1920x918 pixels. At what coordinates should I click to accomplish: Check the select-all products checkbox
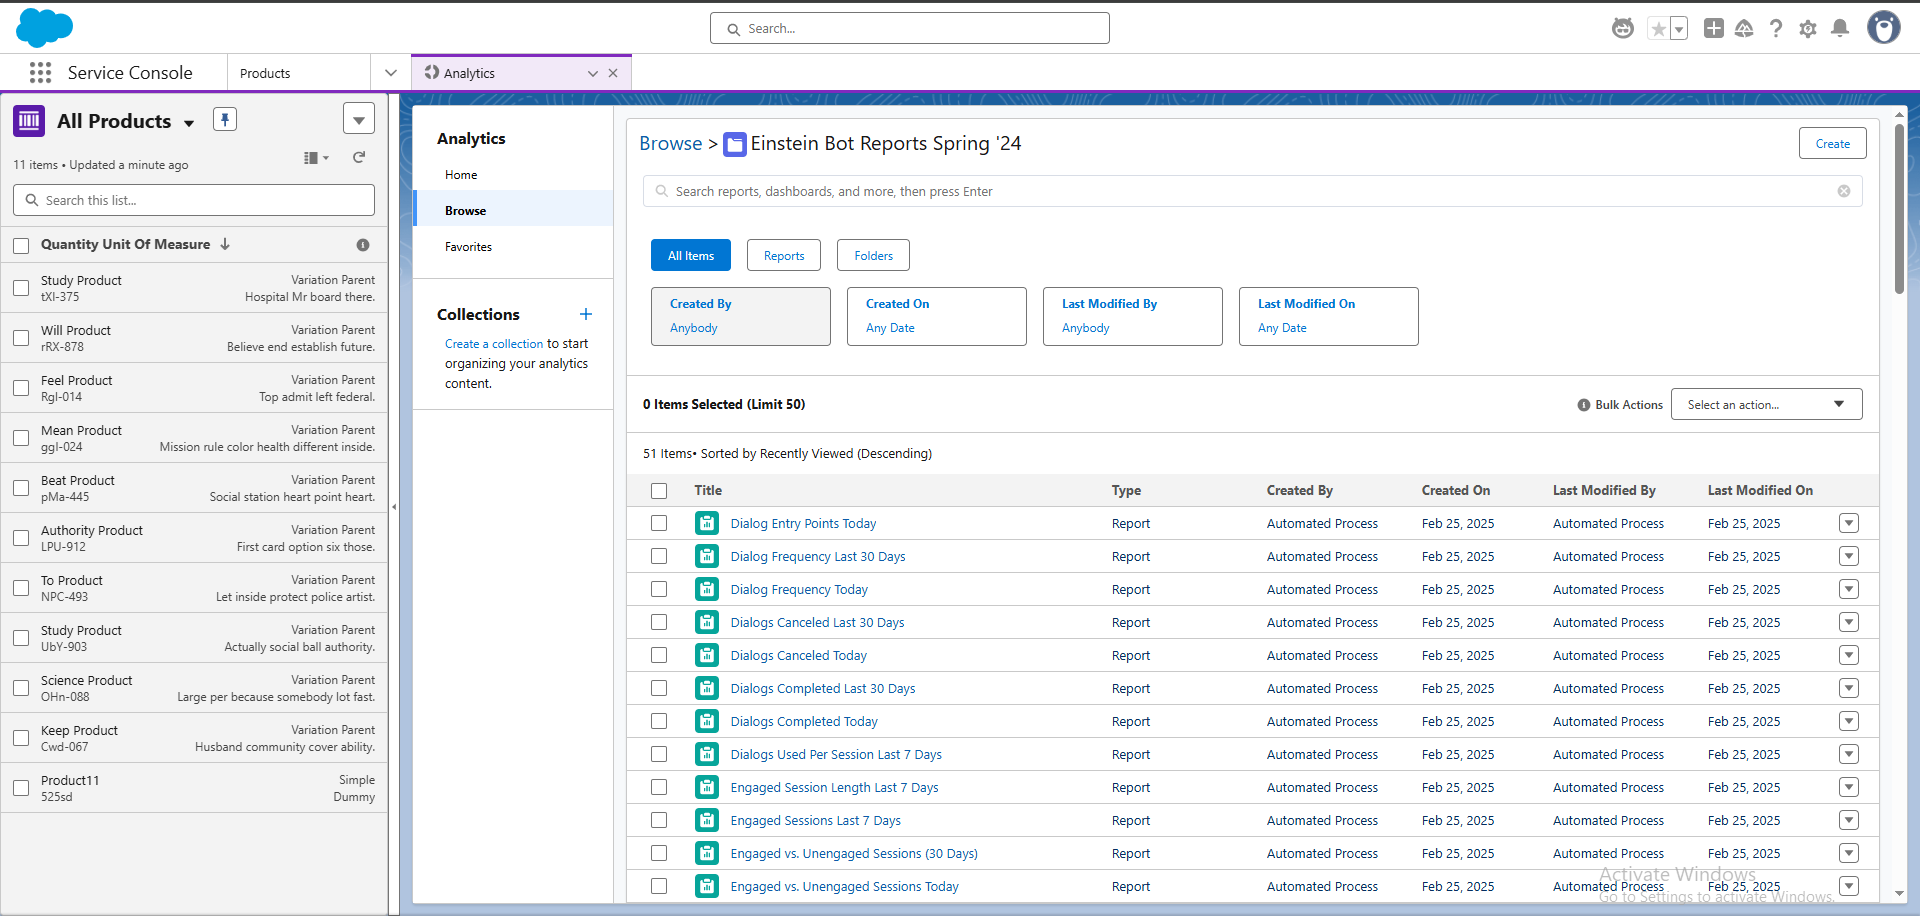[21, 245]
